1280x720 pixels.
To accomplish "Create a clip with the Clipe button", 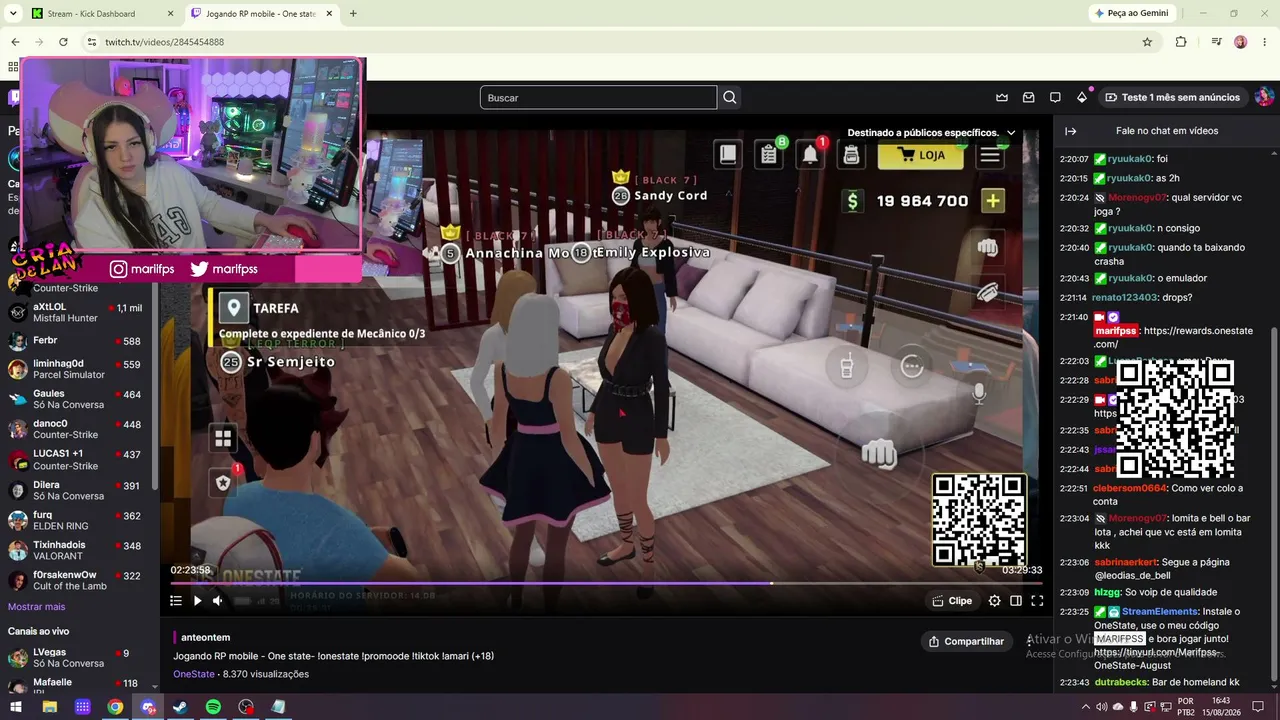I will pos(952,601).
